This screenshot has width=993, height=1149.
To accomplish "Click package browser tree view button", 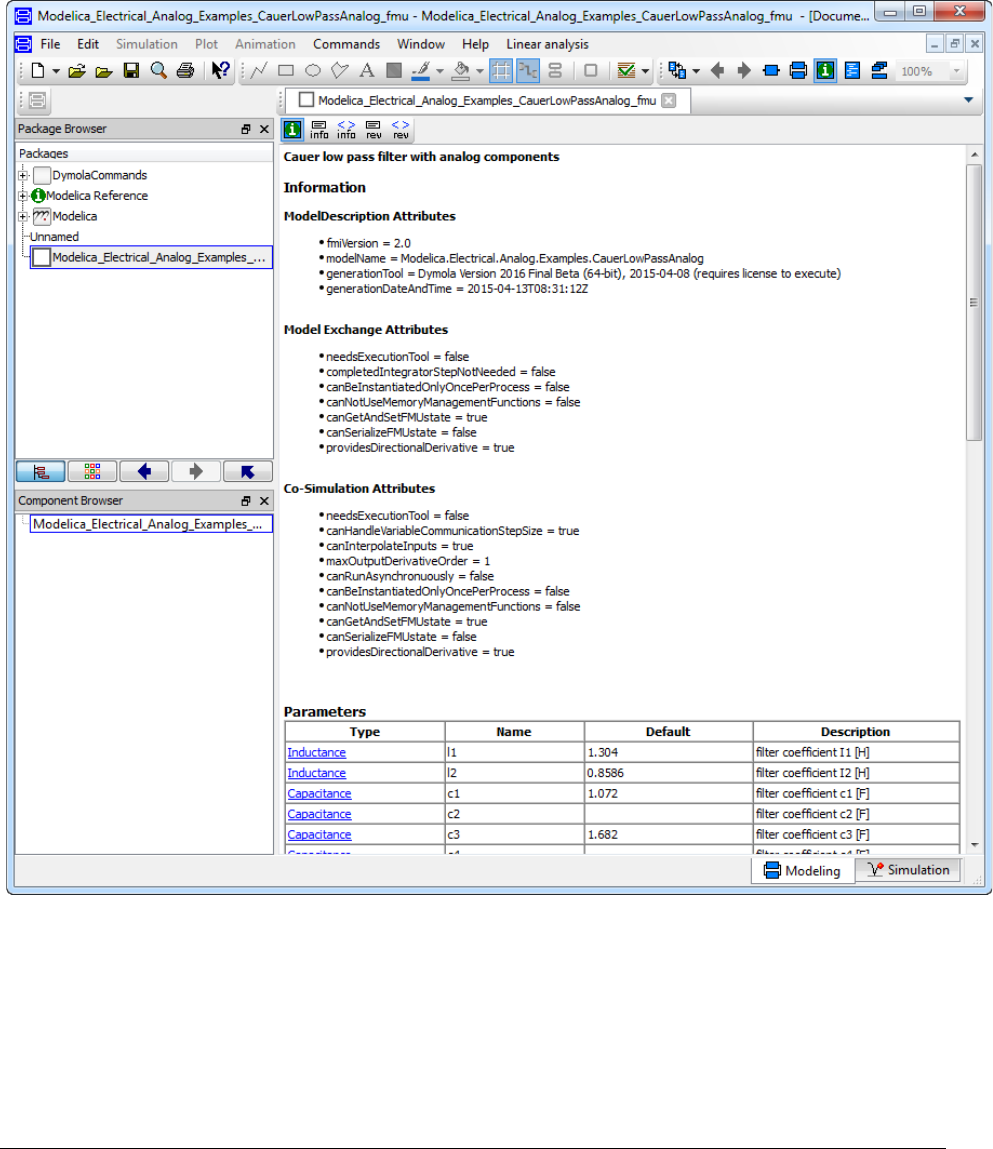I will 40,471.
